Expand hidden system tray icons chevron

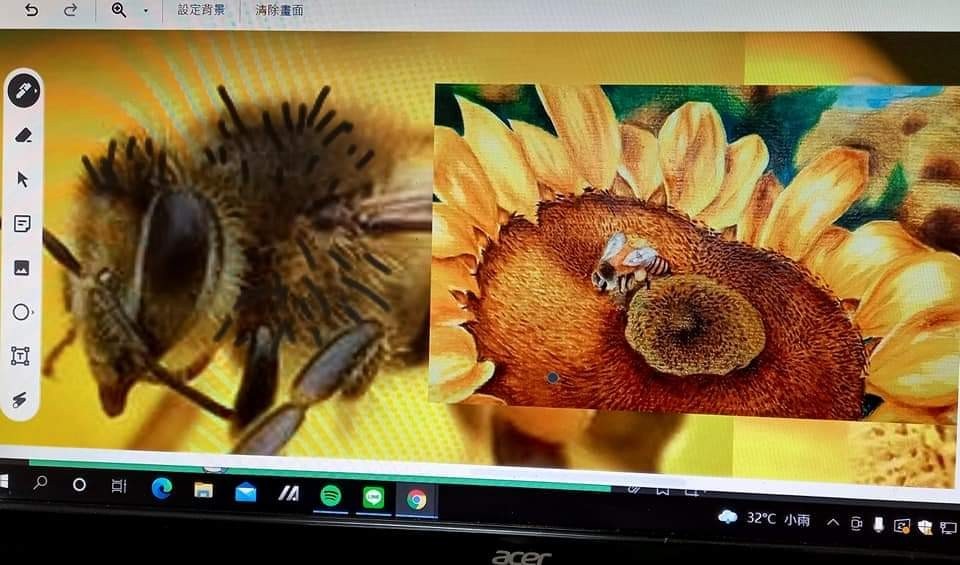click(x=833, y=522)
